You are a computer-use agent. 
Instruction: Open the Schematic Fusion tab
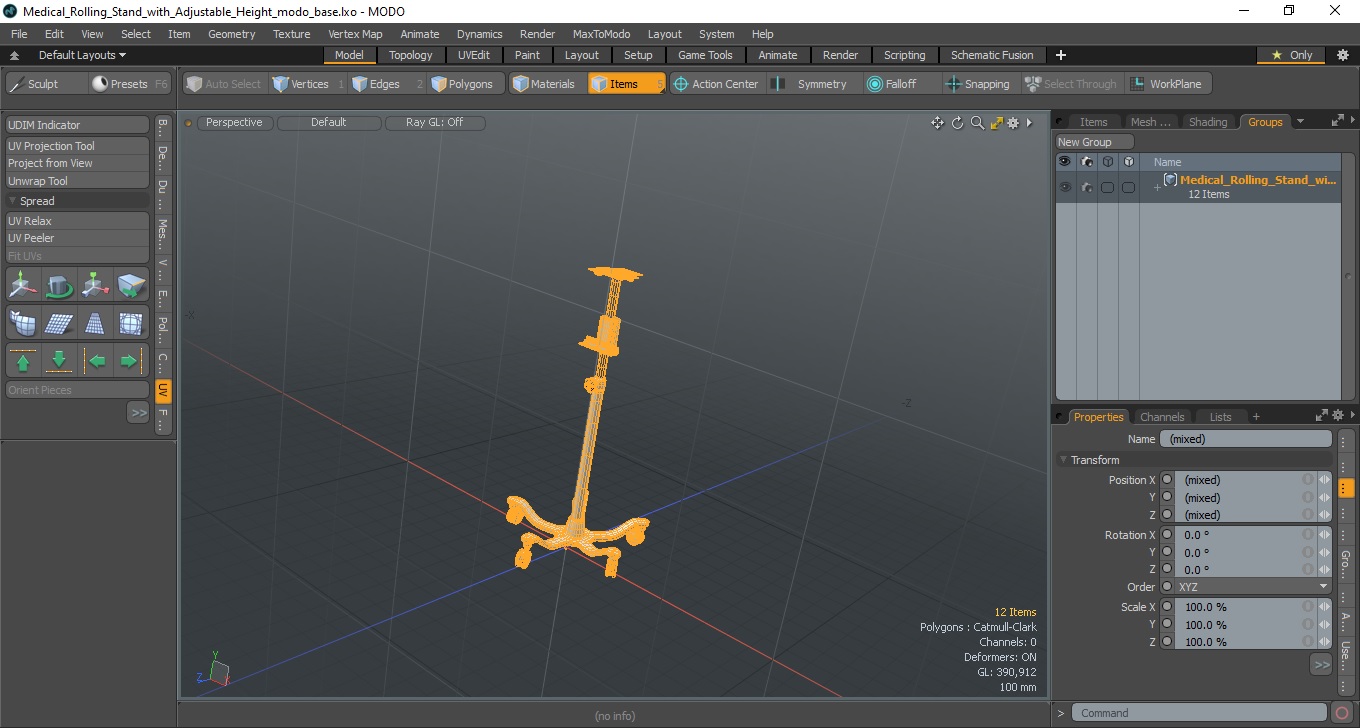[992, 55]
